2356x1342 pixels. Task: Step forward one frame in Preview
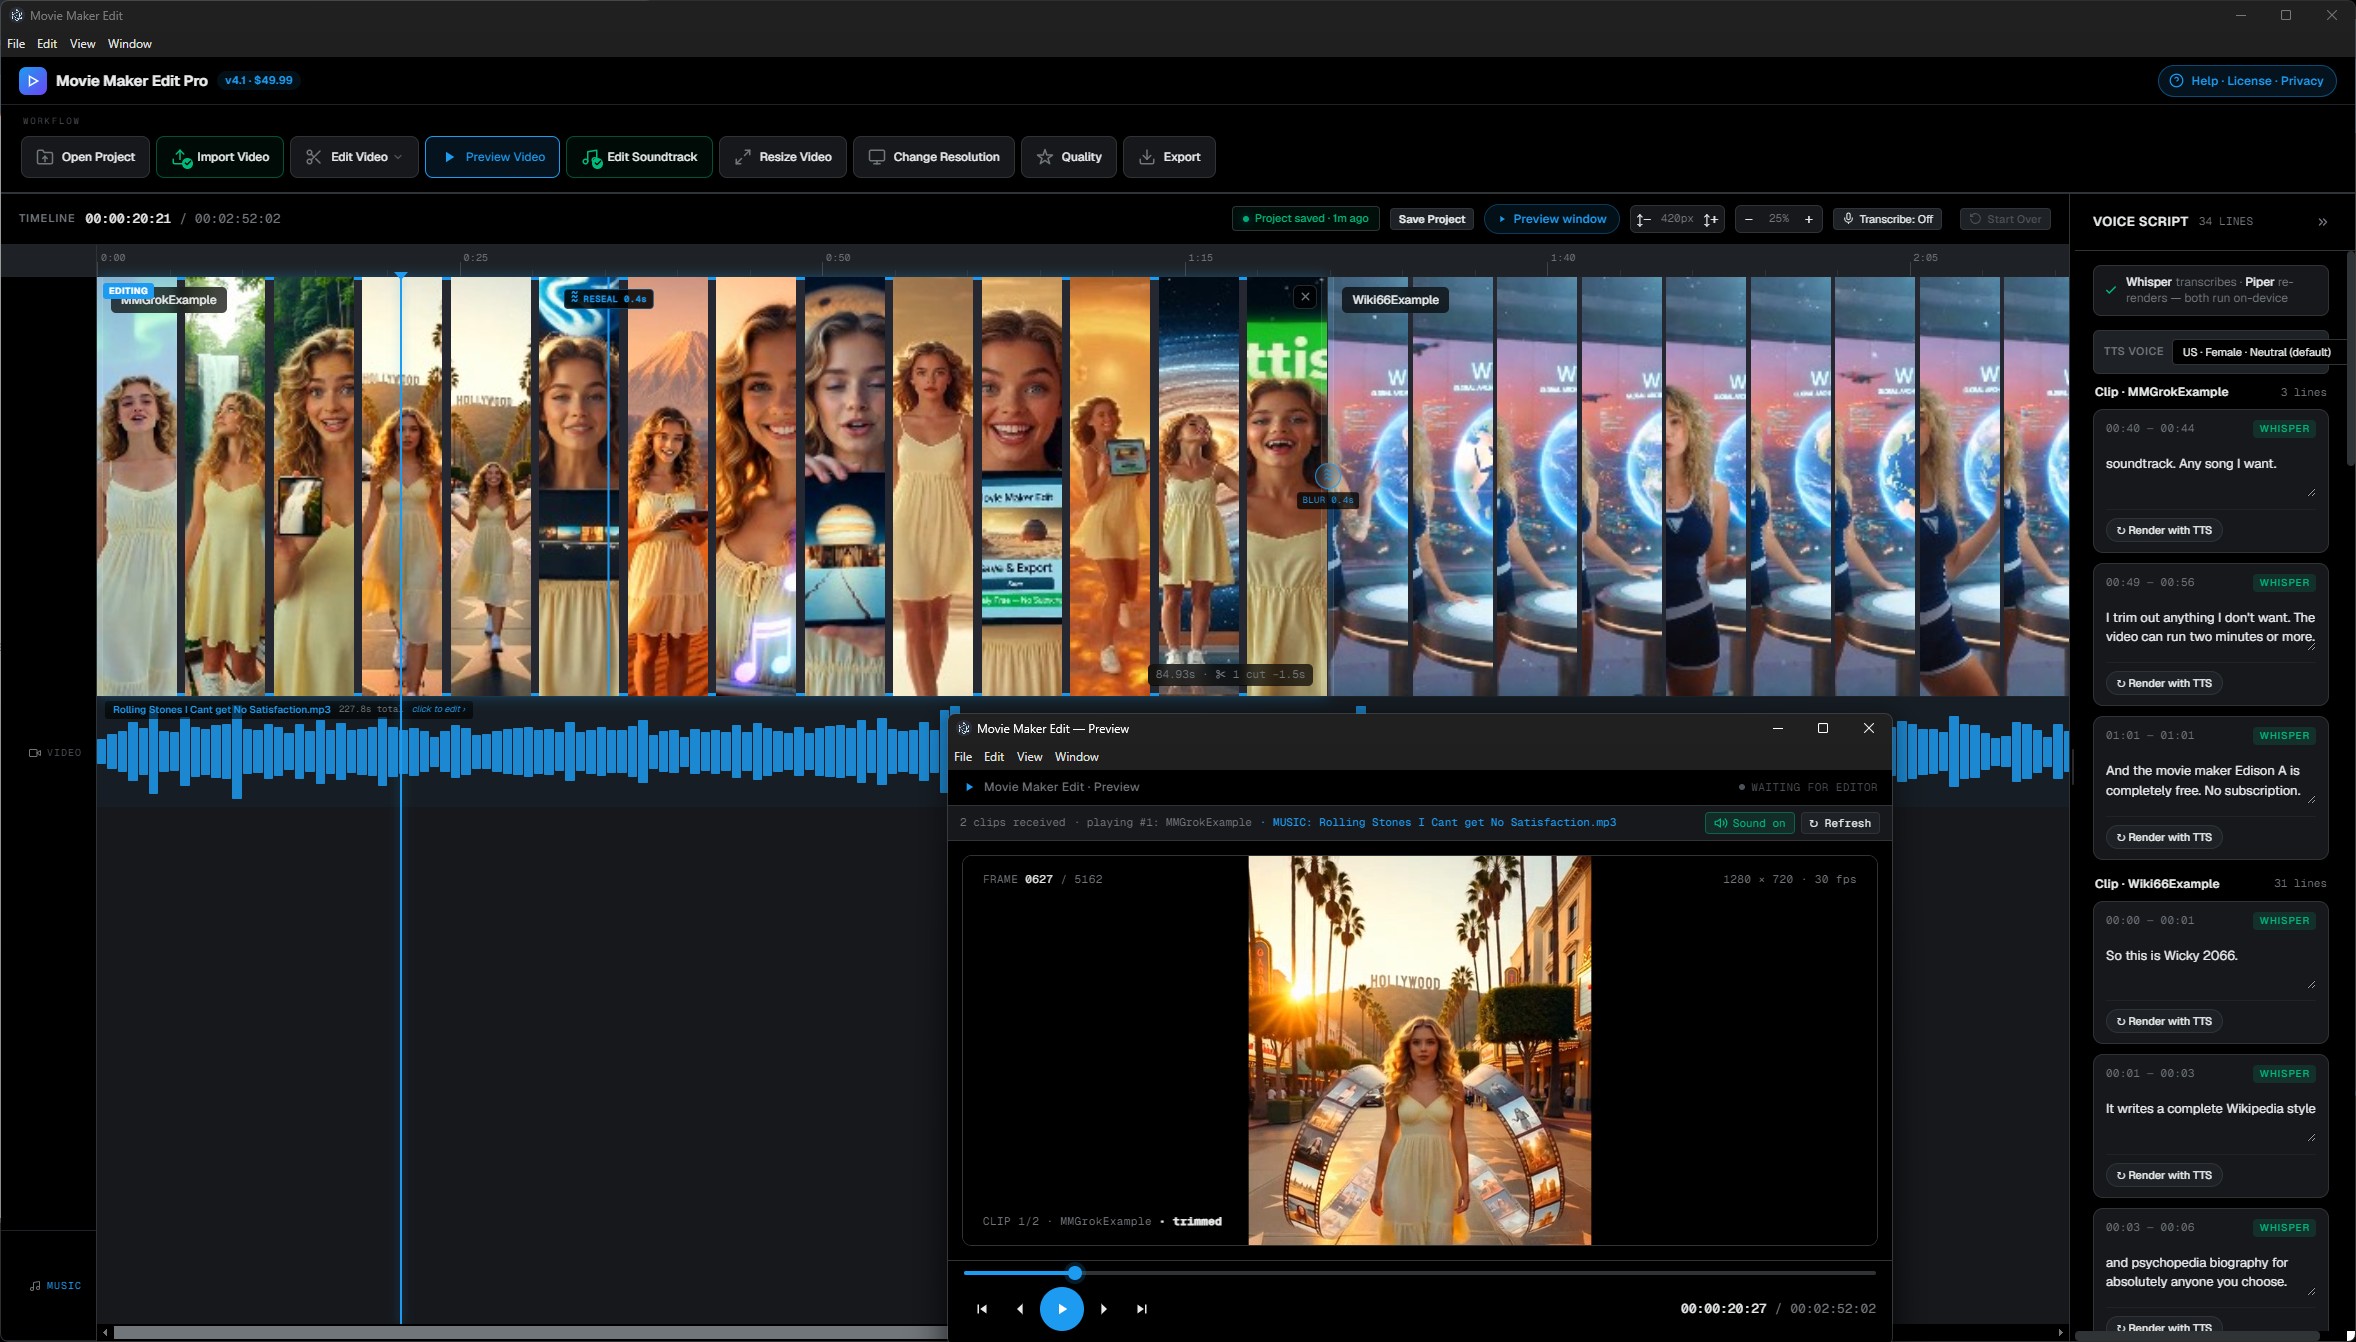1103,1308
